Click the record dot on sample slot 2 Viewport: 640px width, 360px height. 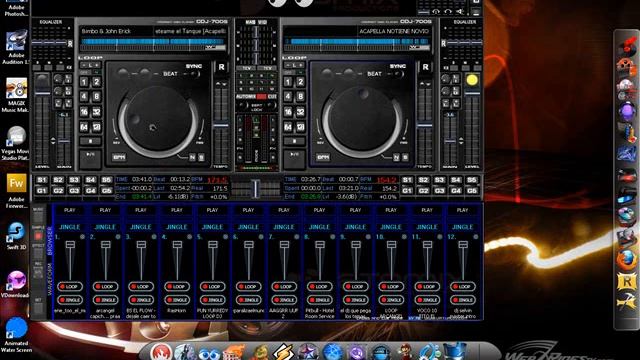118,237
